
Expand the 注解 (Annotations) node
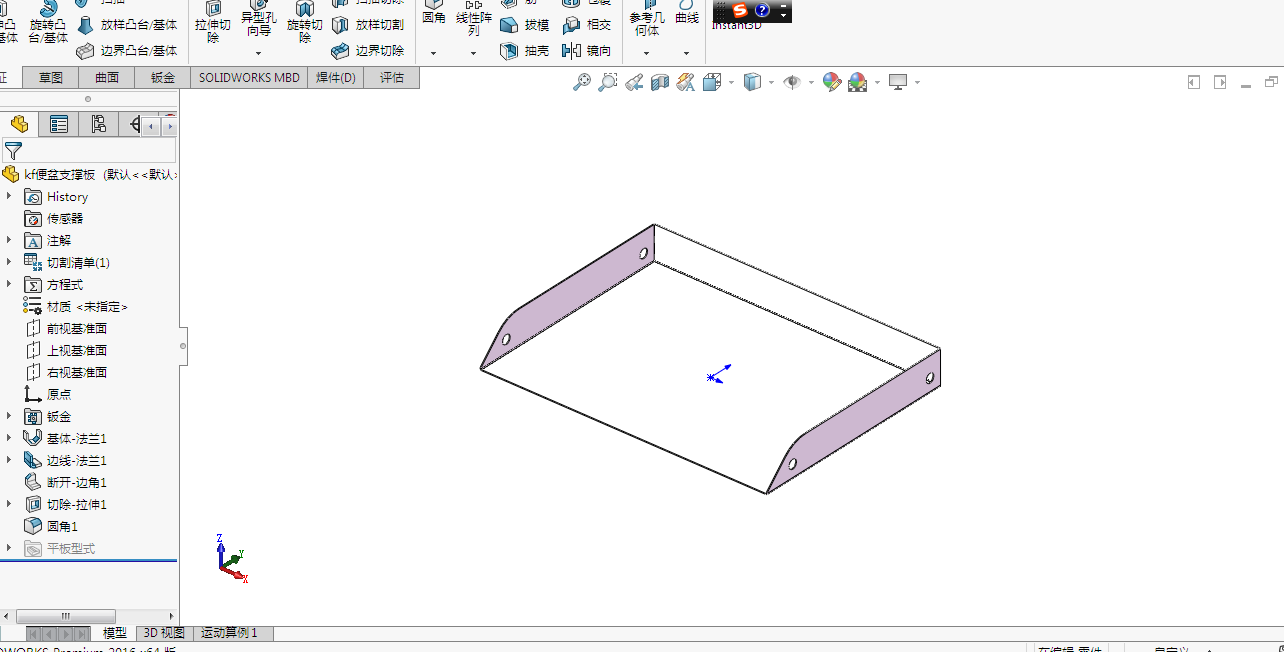8,240
